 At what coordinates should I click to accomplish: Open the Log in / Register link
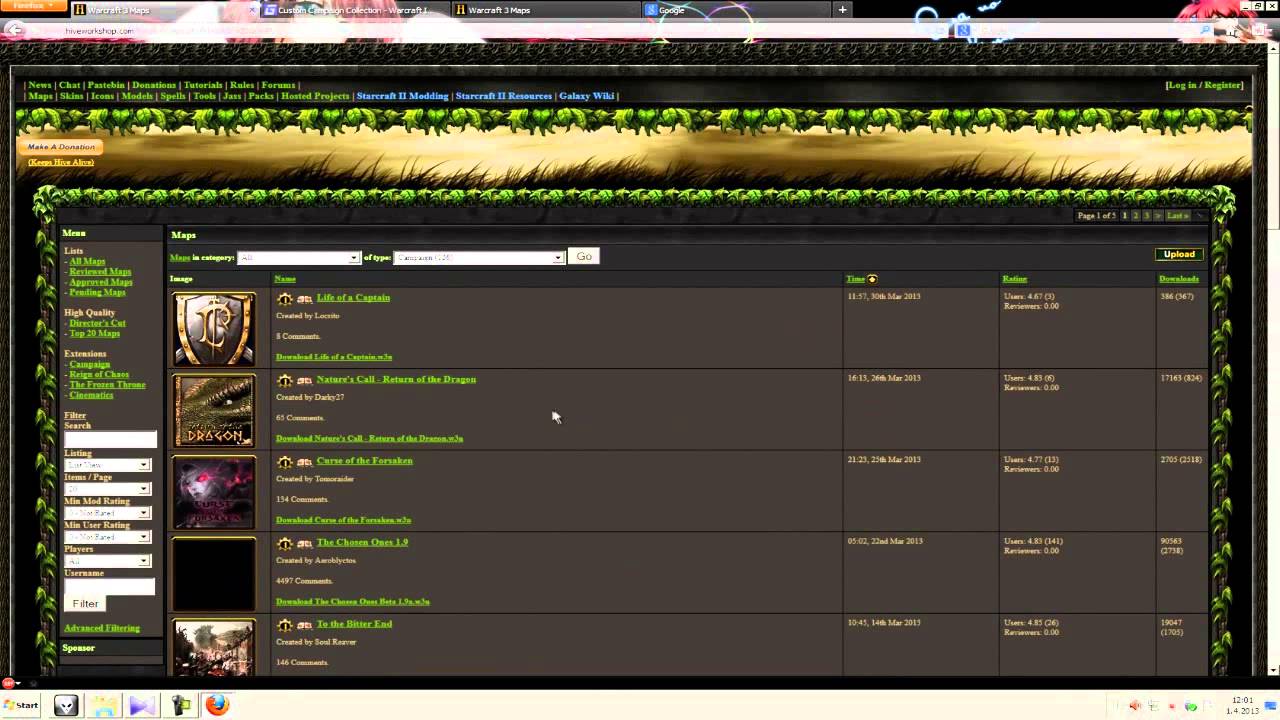1205,85
